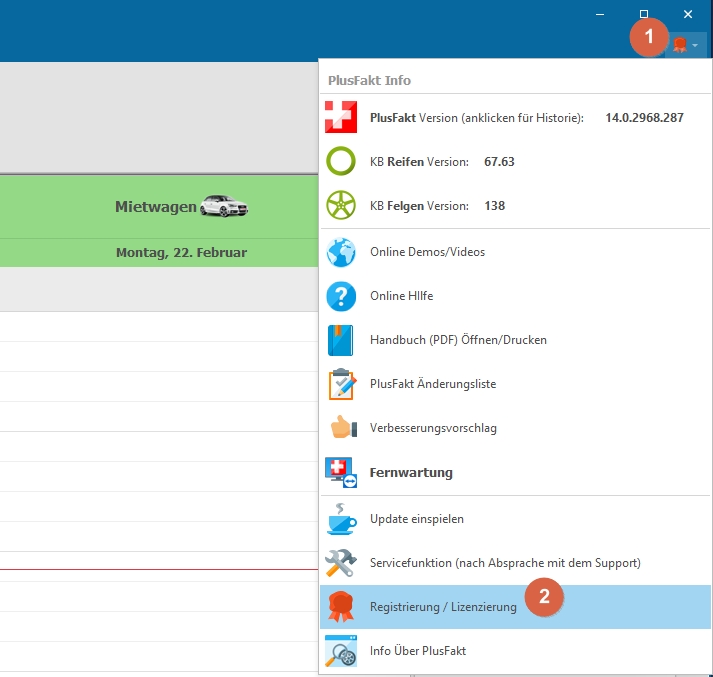Select KB Reifen Version entry

click(x=516, y=161)
